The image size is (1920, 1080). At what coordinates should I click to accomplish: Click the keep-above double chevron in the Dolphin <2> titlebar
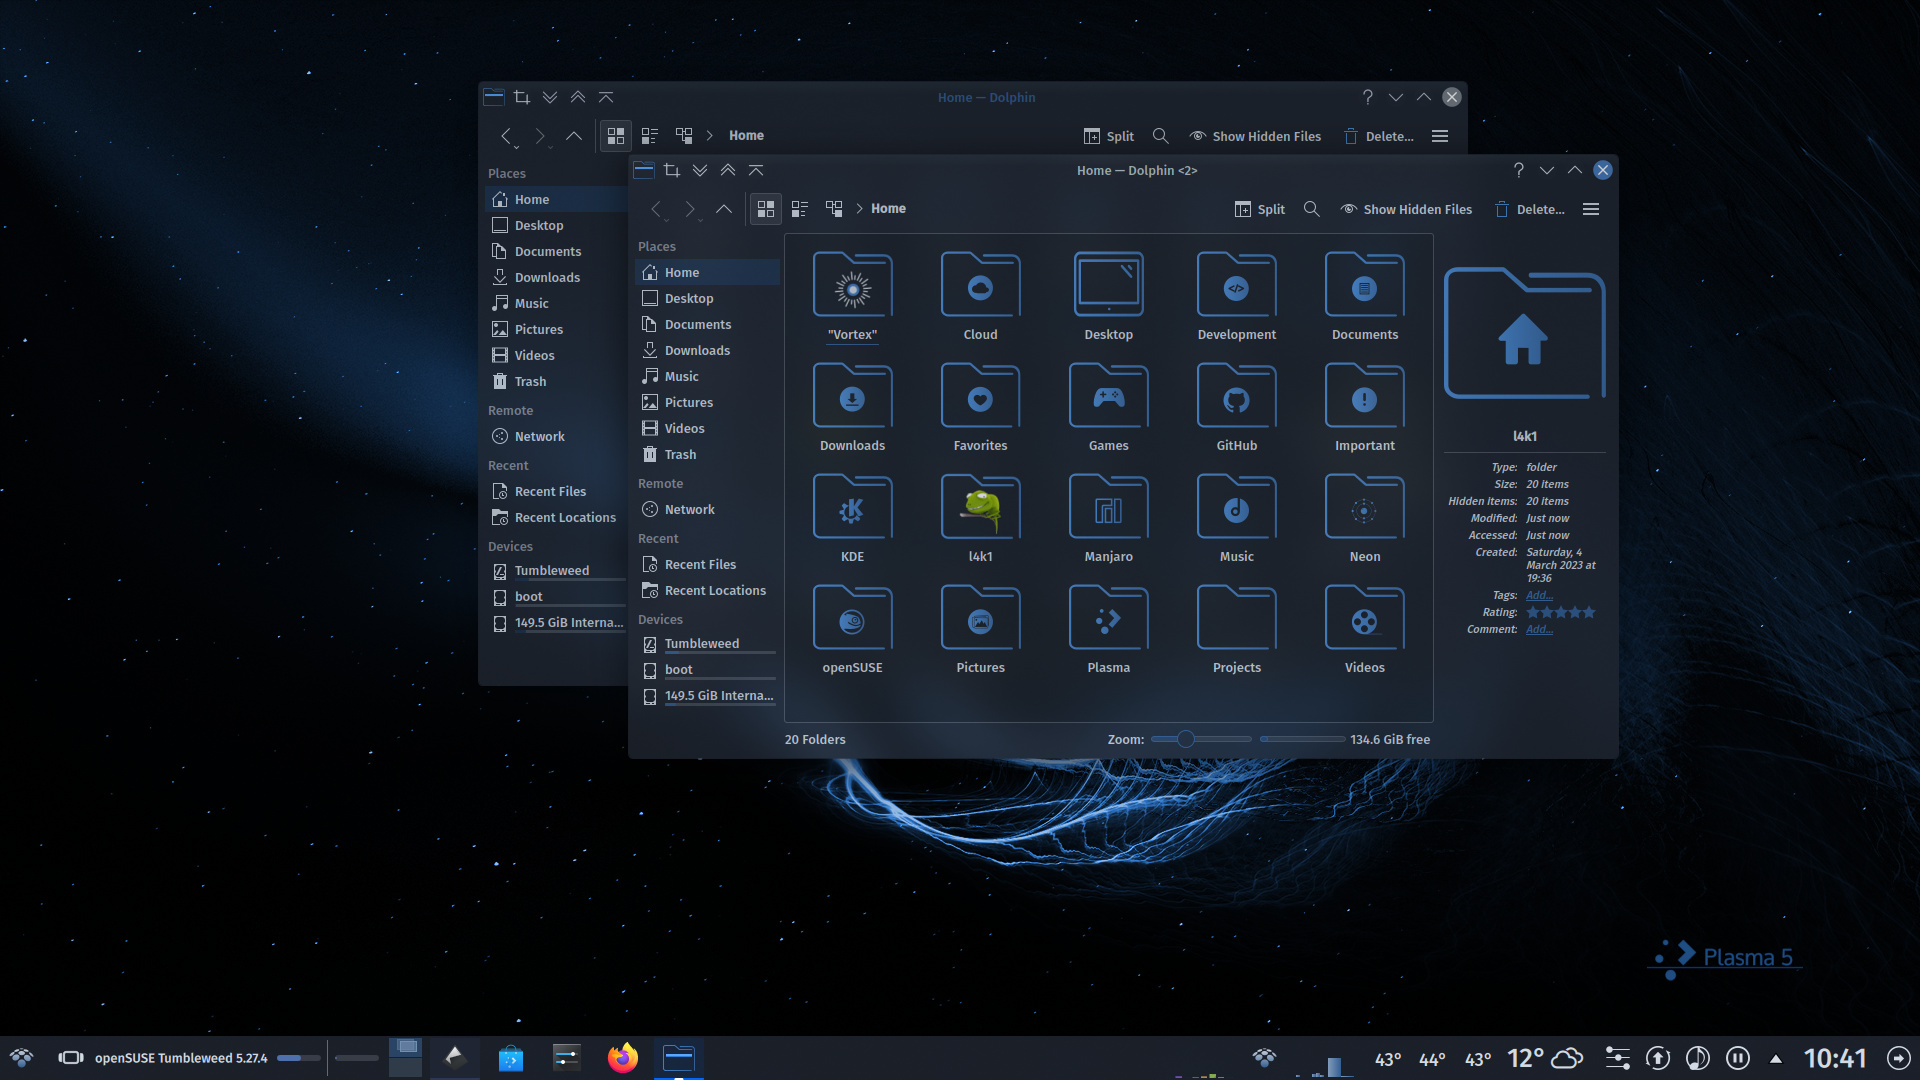(x=728, y=170)
